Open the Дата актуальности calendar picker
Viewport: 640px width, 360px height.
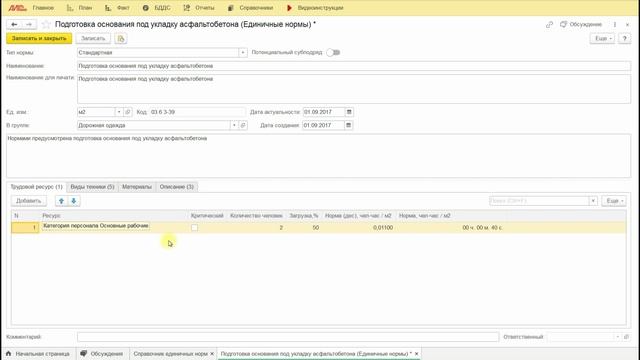pos(349,112)
